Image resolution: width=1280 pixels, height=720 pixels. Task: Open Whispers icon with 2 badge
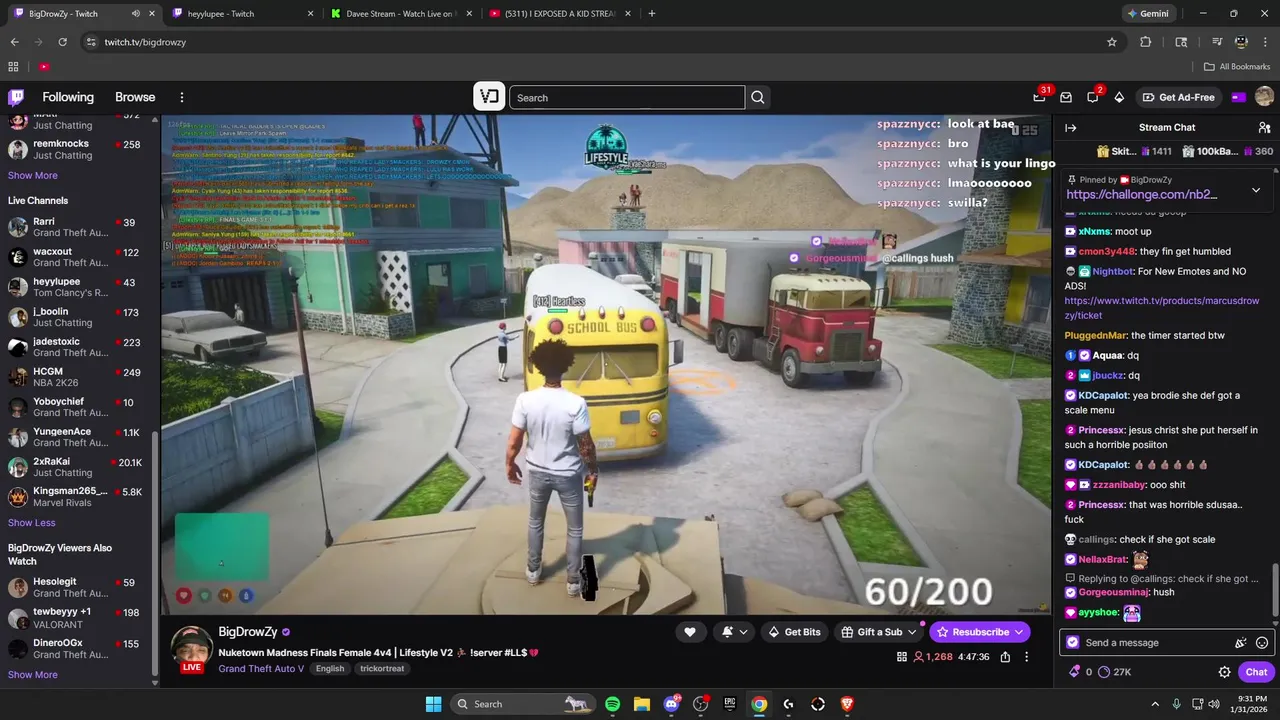click(1092, 97)
